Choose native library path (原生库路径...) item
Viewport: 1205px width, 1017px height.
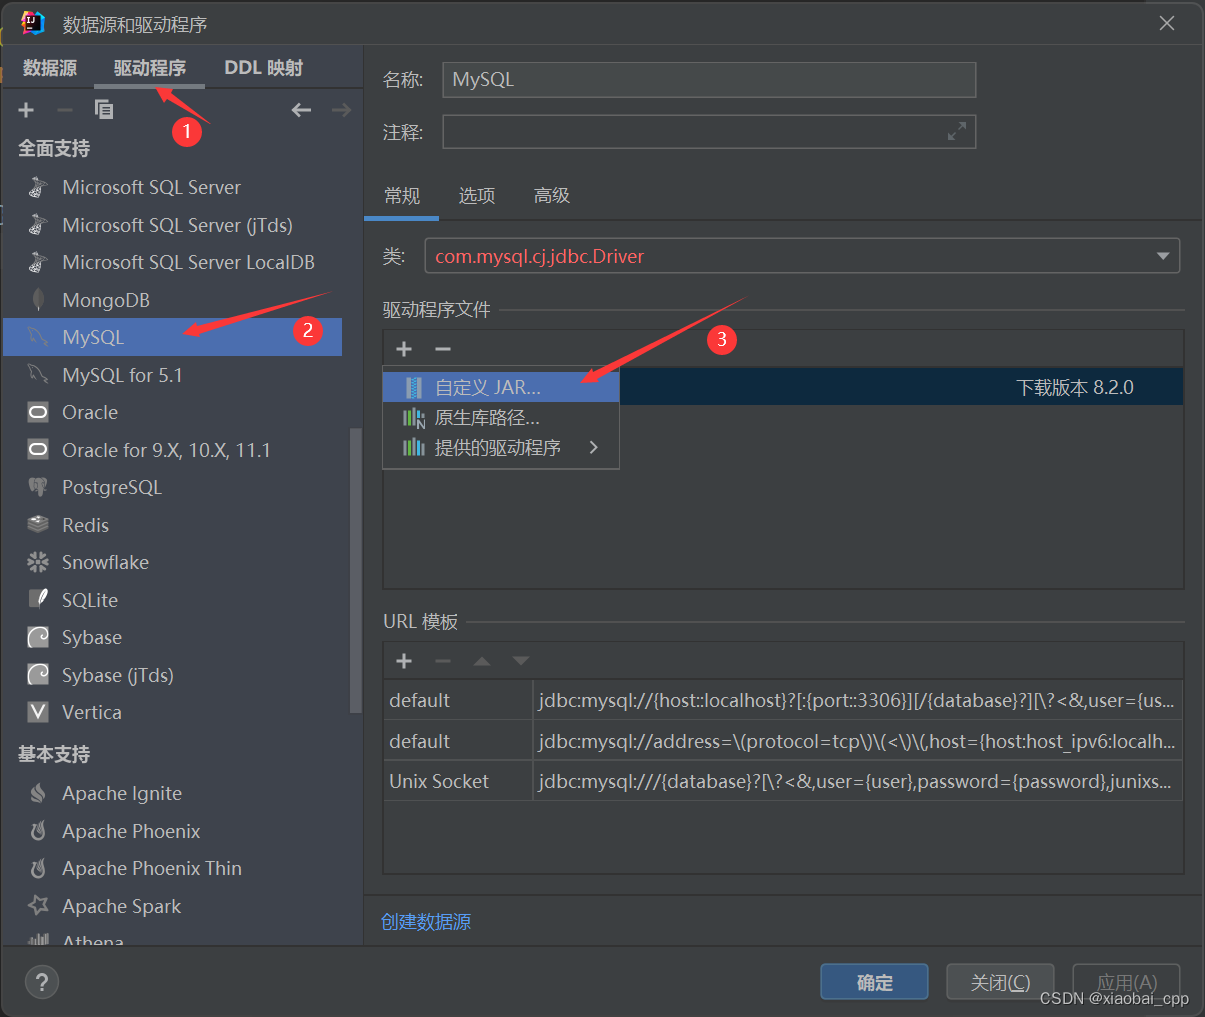(501, 417)
